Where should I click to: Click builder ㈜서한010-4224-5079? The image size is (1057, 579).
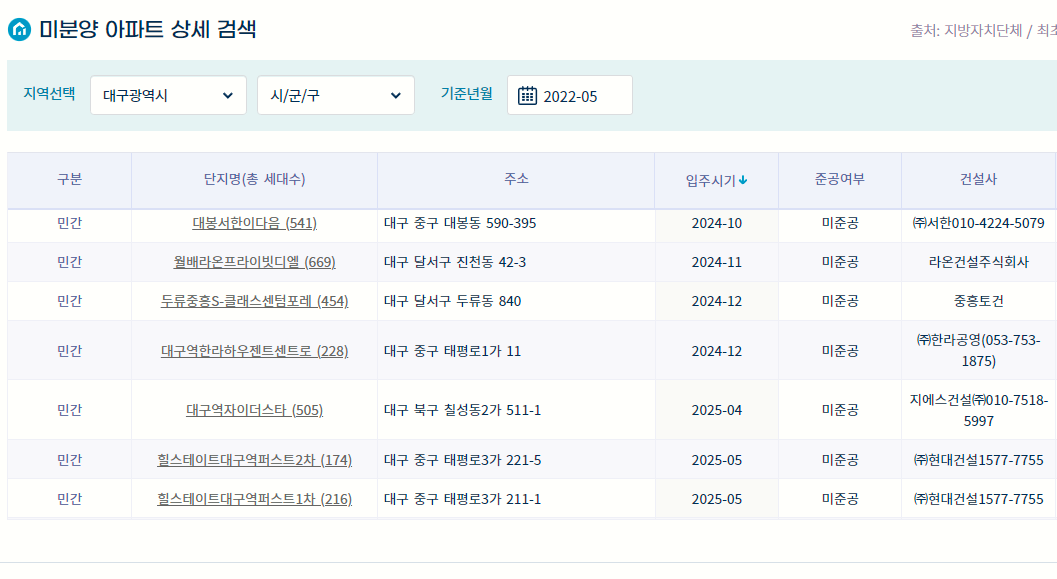coord(978,223)
